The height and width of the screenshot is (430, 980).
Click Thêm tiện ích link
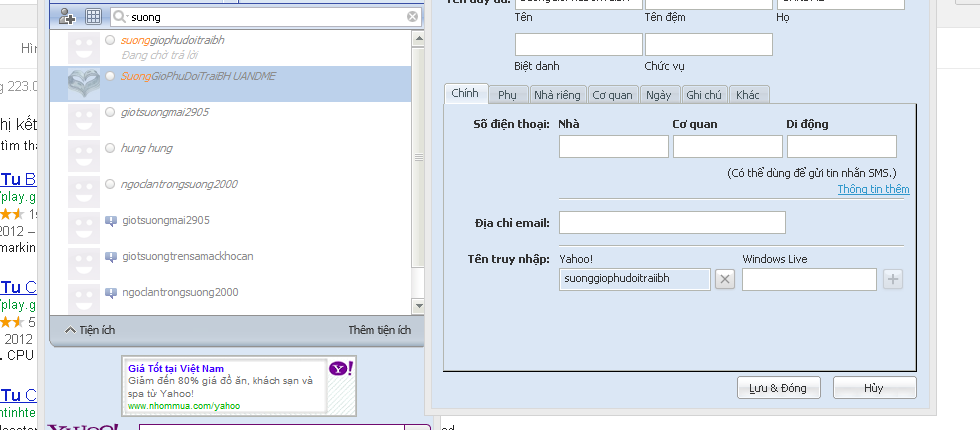[379, 330]
